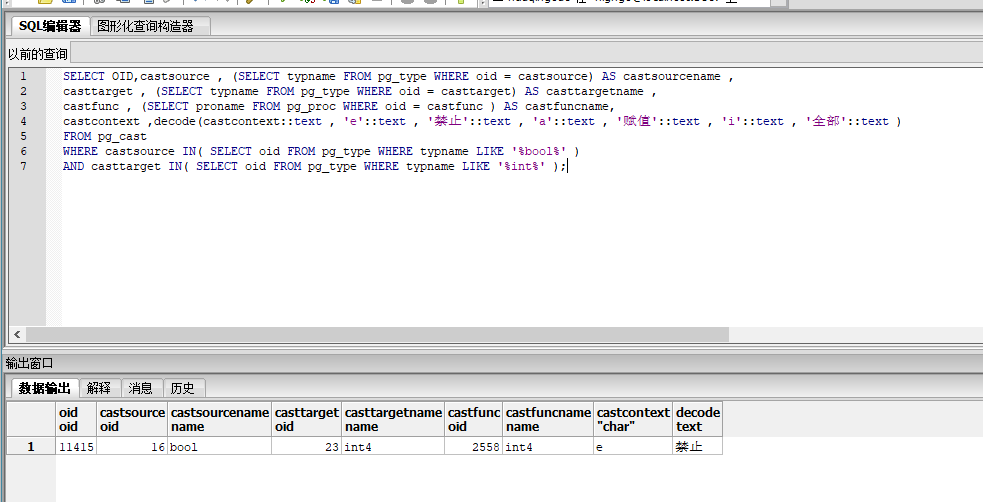The image size is (983, 502).
Task: Select the castsource cell with value 16
Action: (132, 447)
